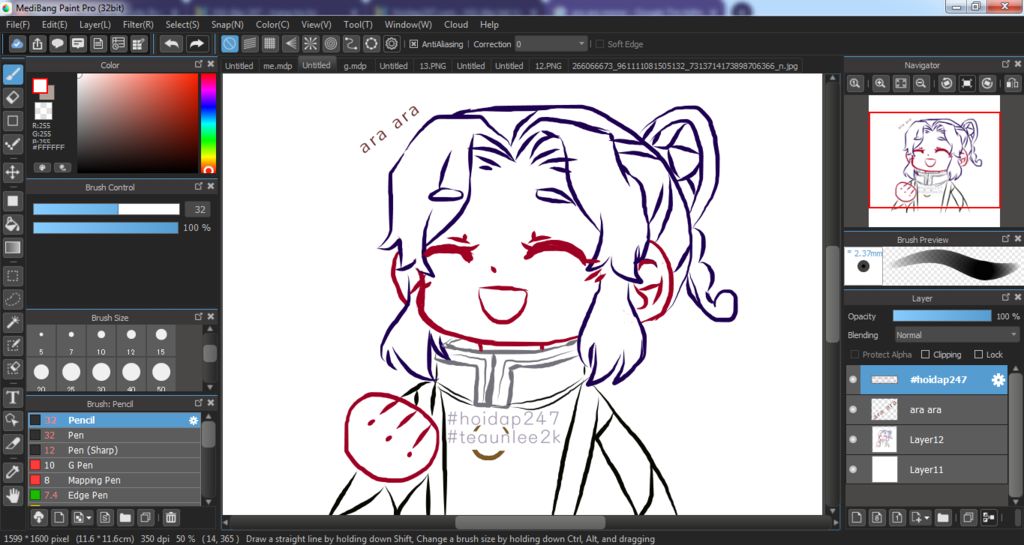The width and height of the screenshot is (1024, 545).
Task: Select the G Pen brush
Action: pyautogui.click(x=114, y=465)
